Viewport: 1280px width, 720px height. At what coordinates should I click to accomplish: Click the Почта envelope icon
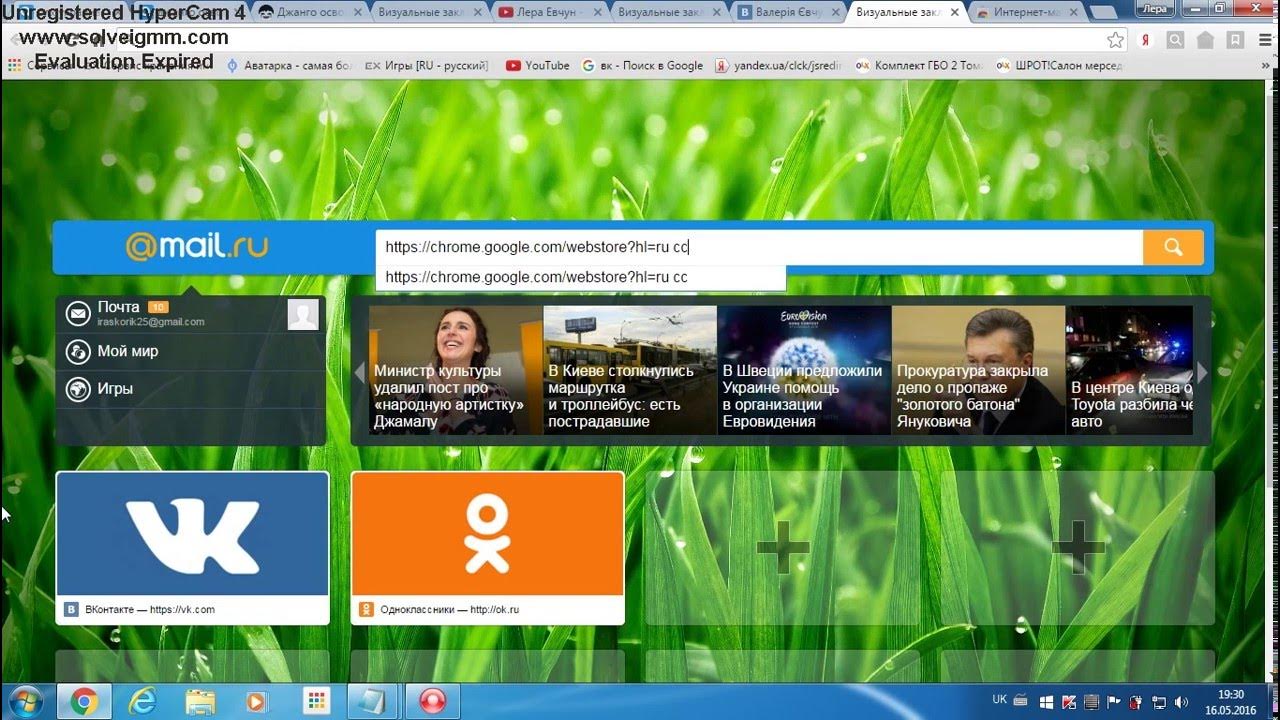coord(78,314)
